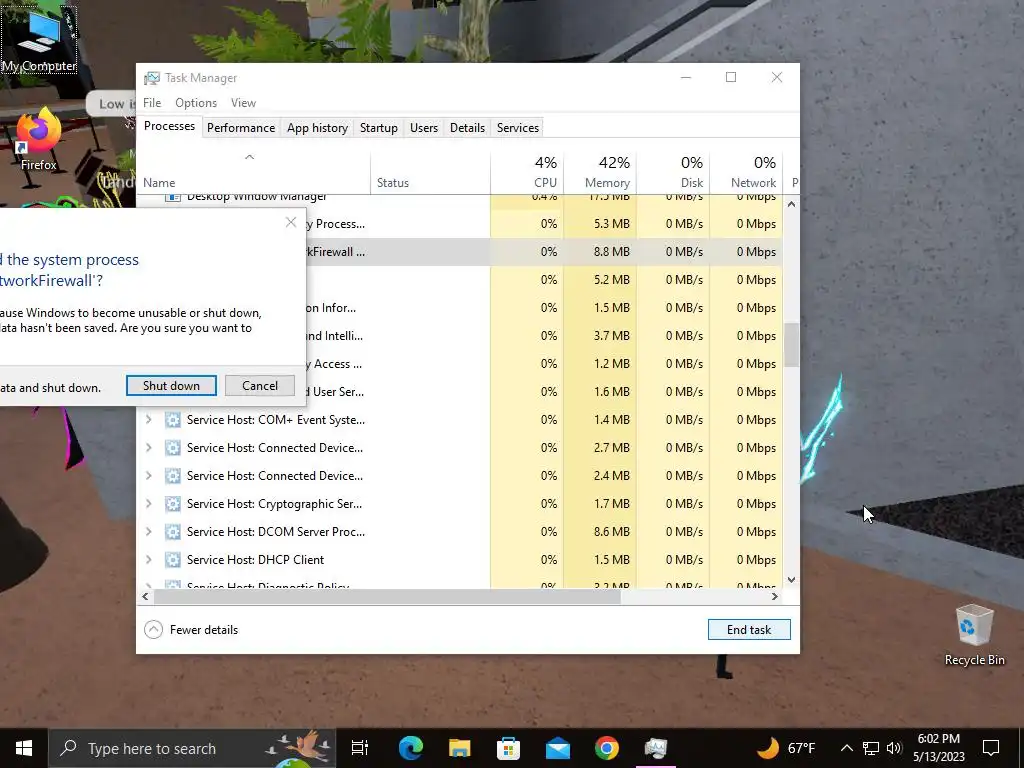The image size is (1024, 768).
Task: Open the notification center icon
Action: (991, 748)
